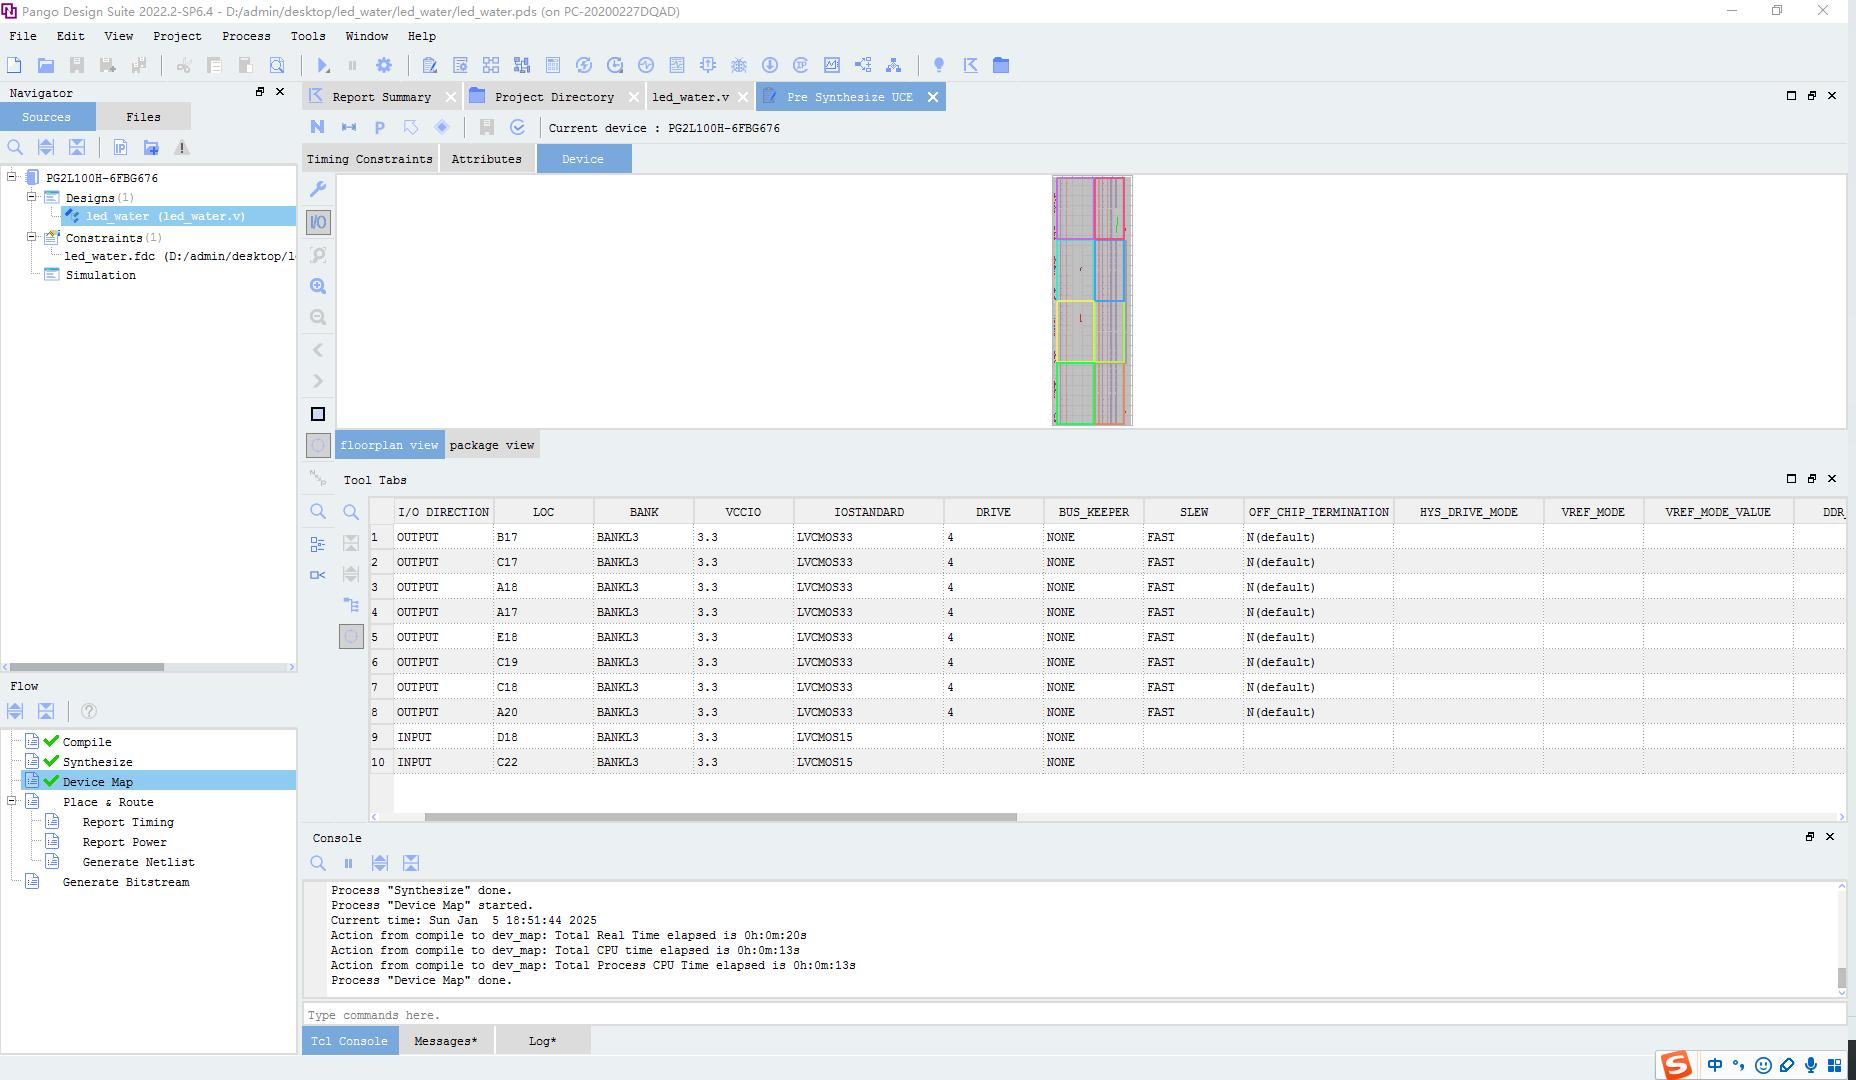Select Generate Bitstream flow step
Viewport: 1856px width, 1080px height.
click(126, 882)
